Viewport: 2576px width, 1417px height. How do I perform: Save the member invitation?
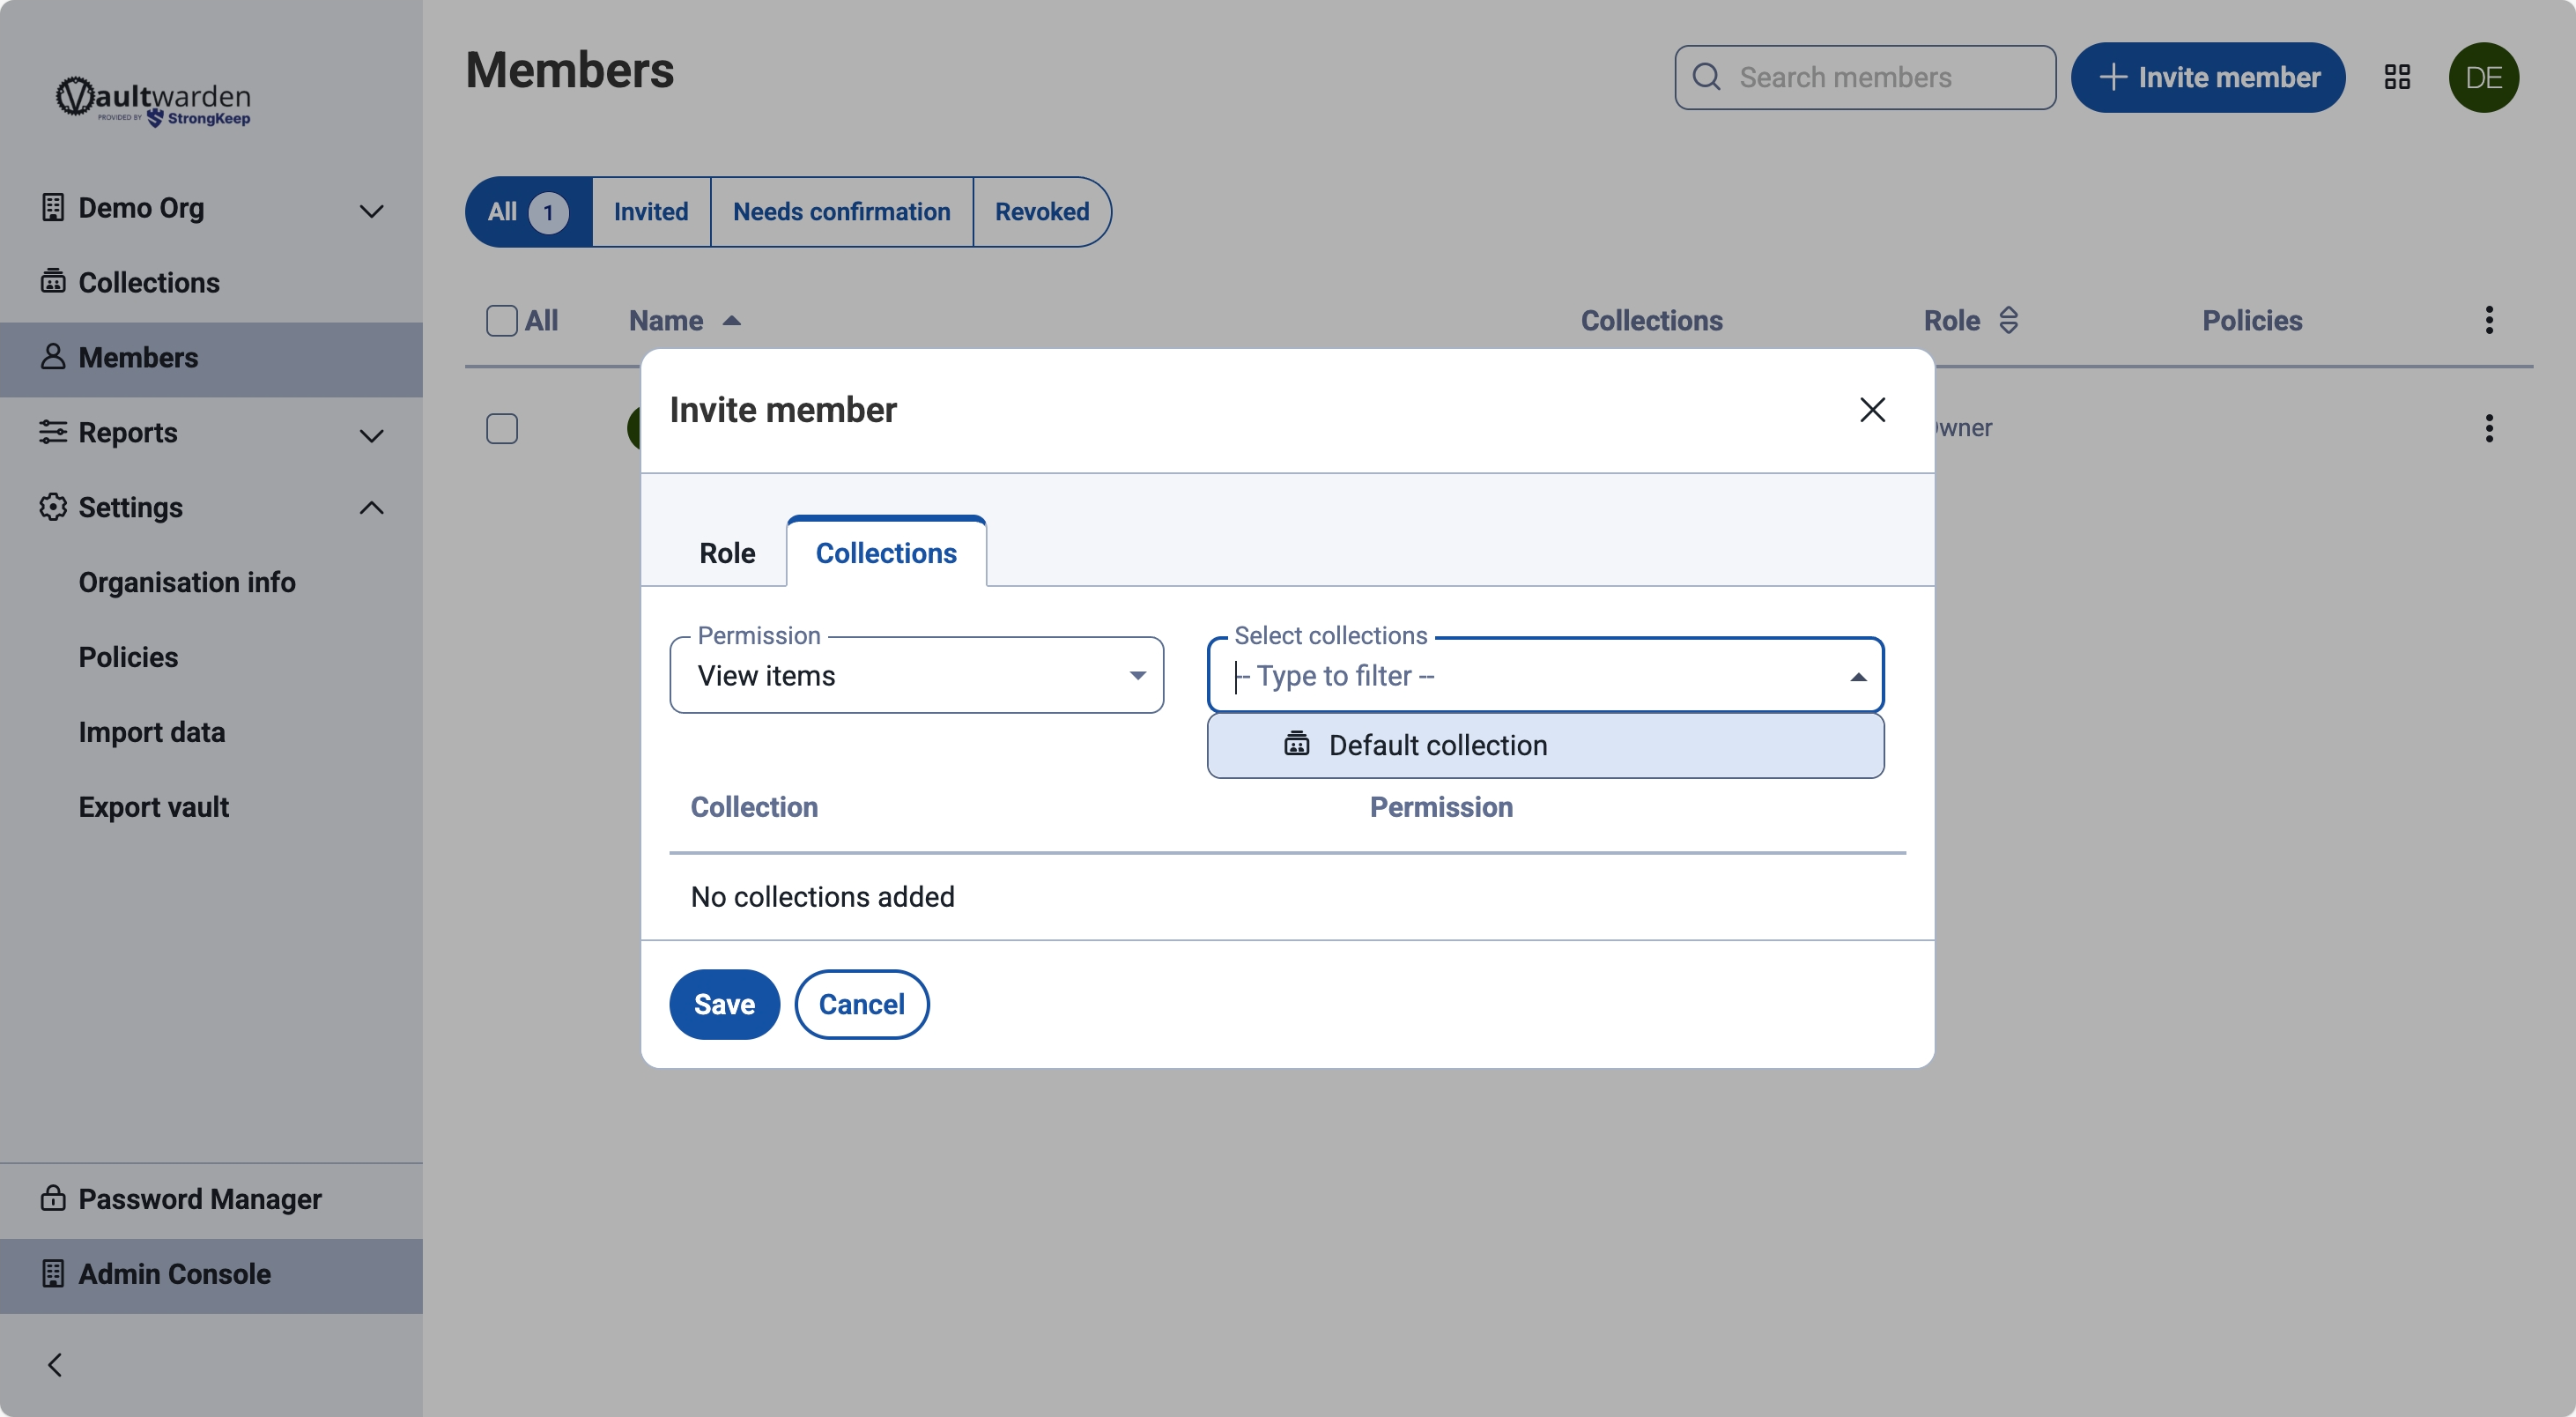(724, 1004)
